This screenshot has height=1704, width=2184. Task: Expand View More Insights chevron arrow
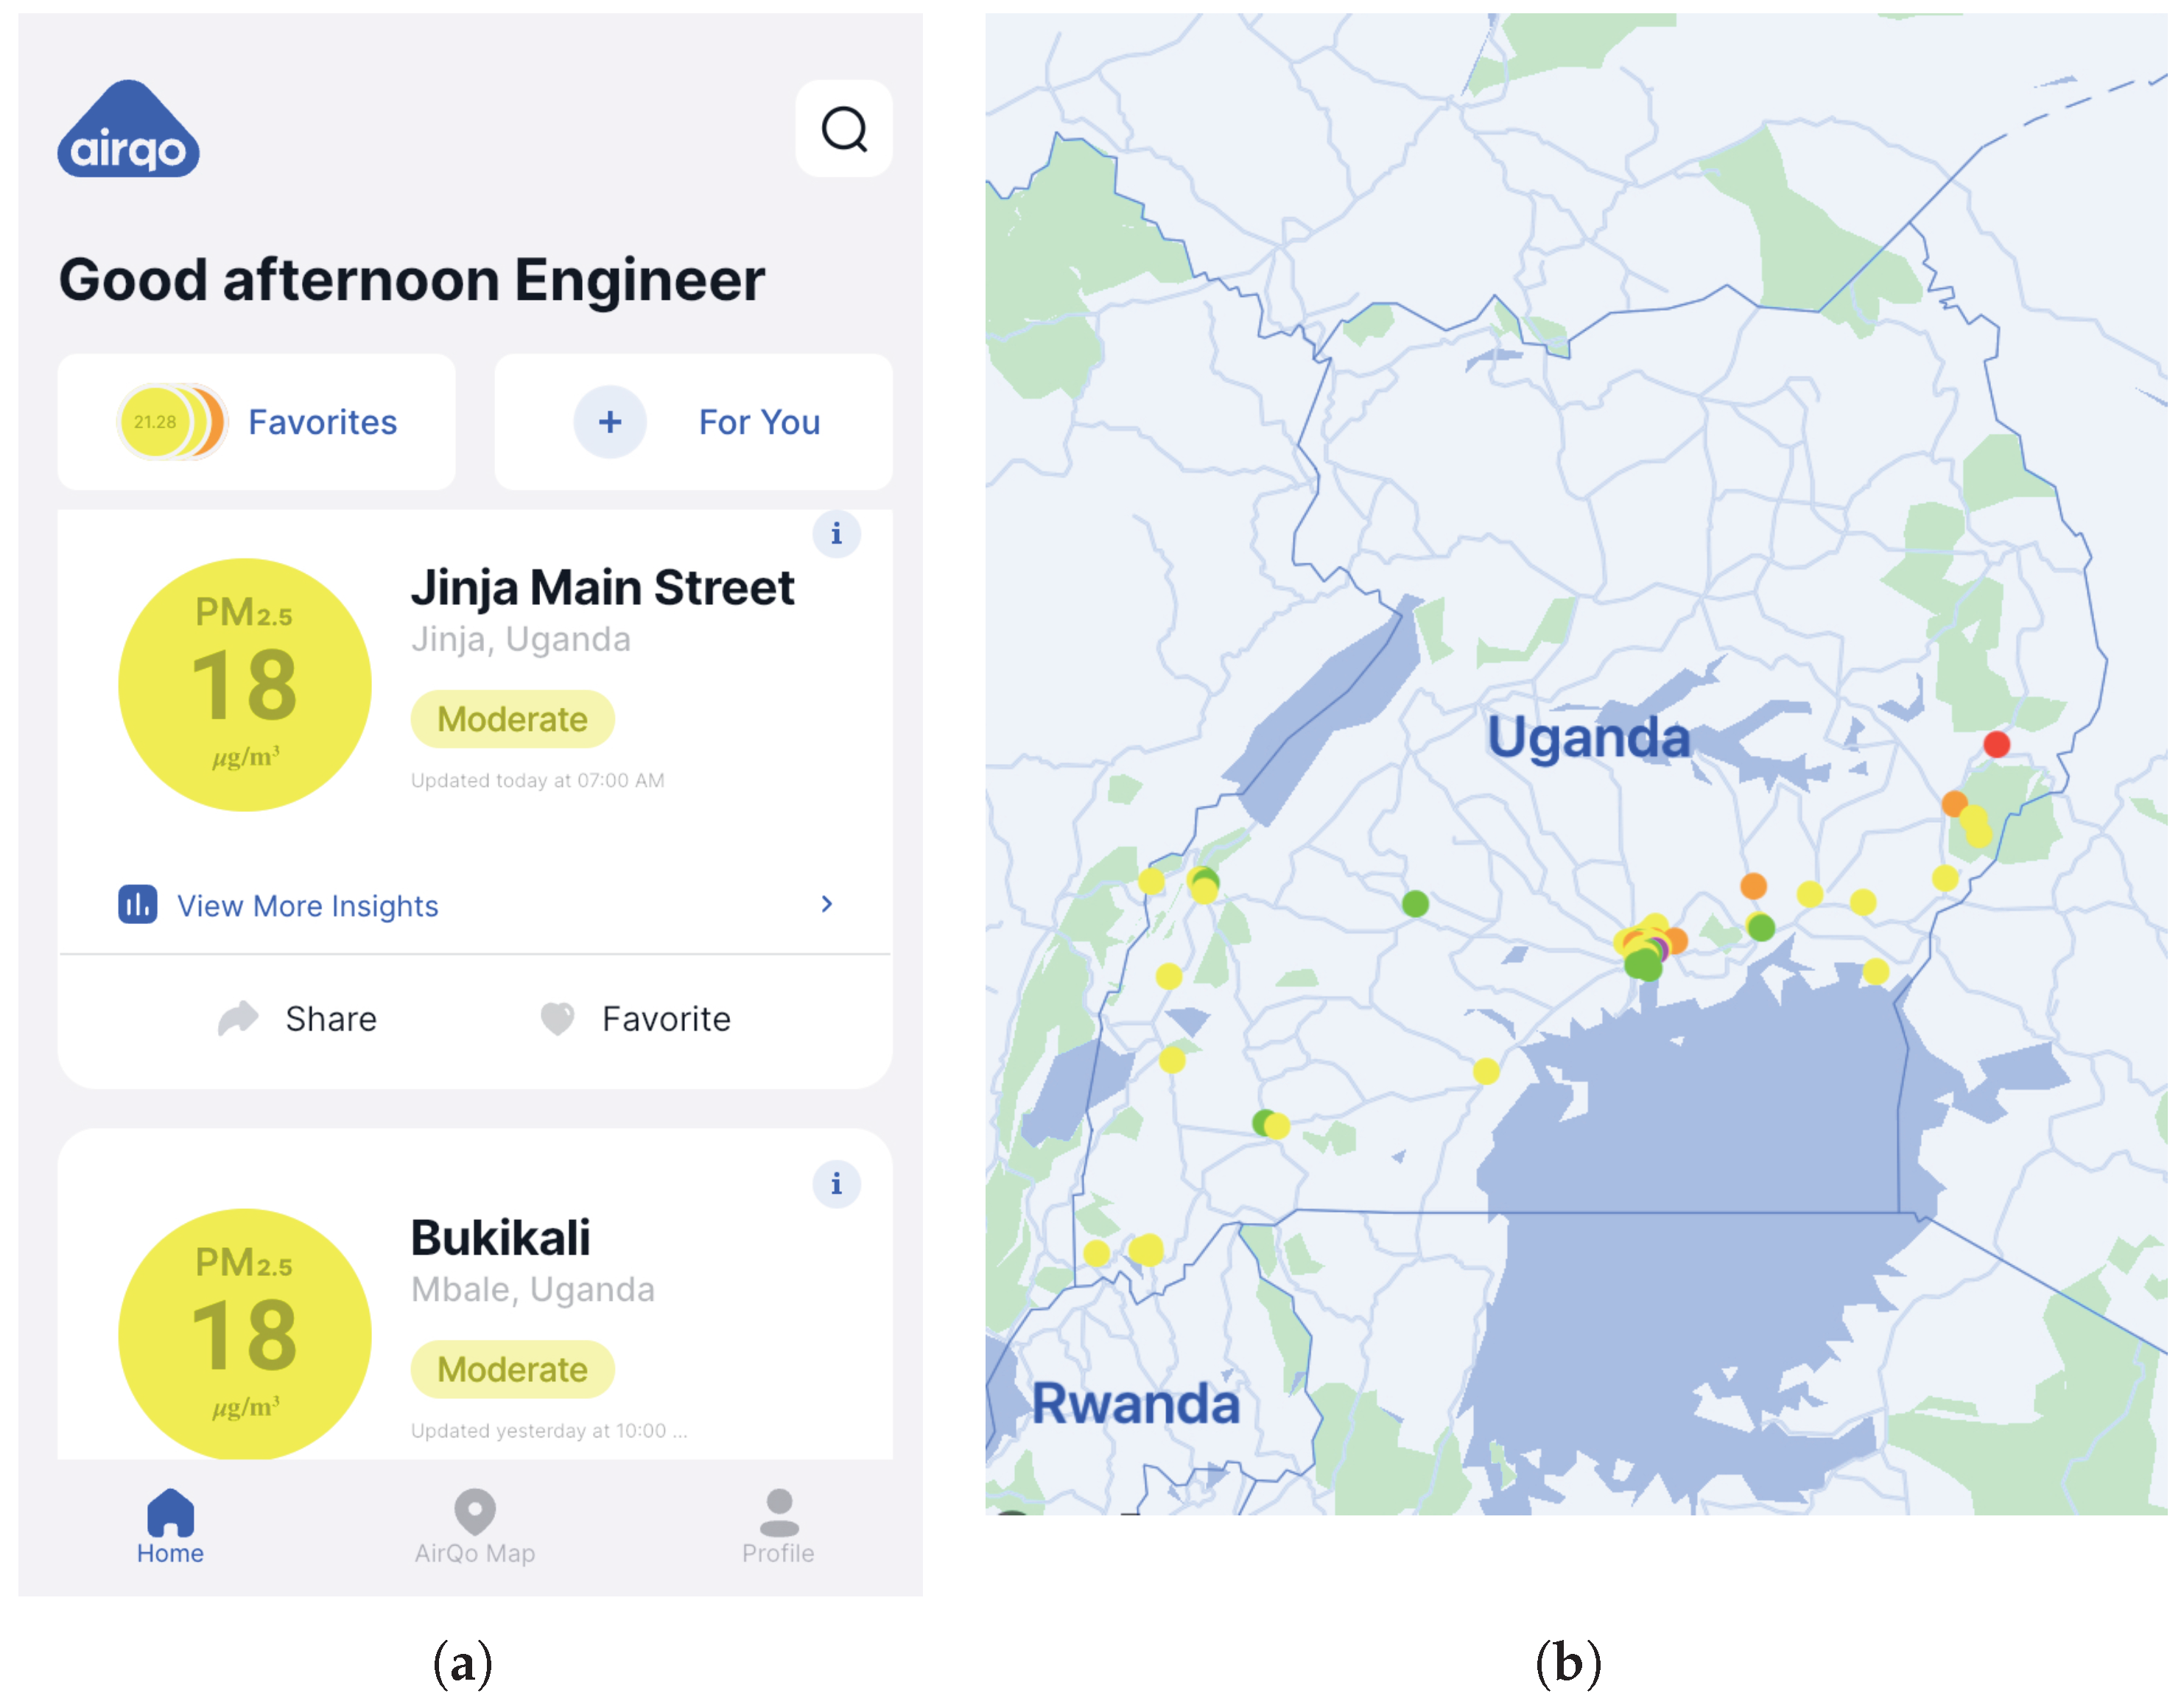[x=826, y=904]
